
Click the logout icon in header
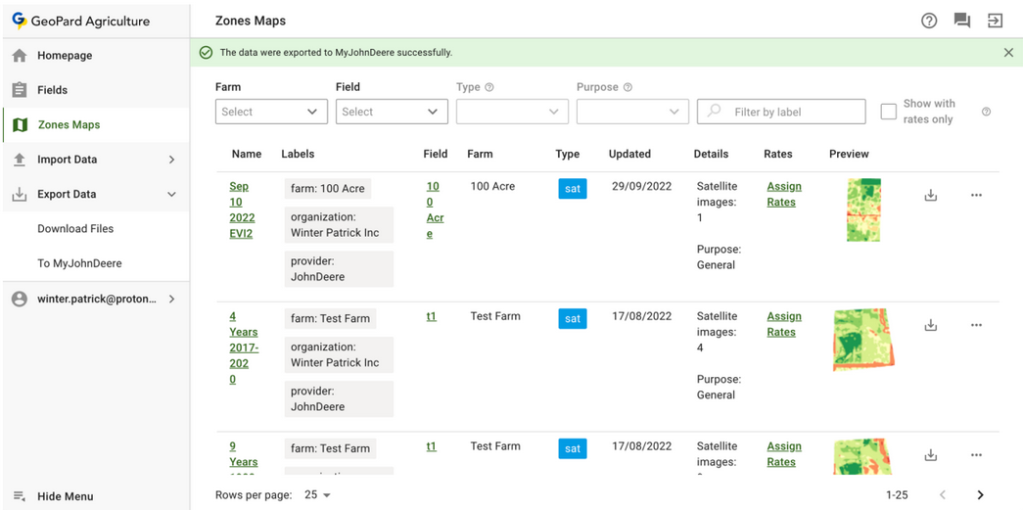point(995,21)
